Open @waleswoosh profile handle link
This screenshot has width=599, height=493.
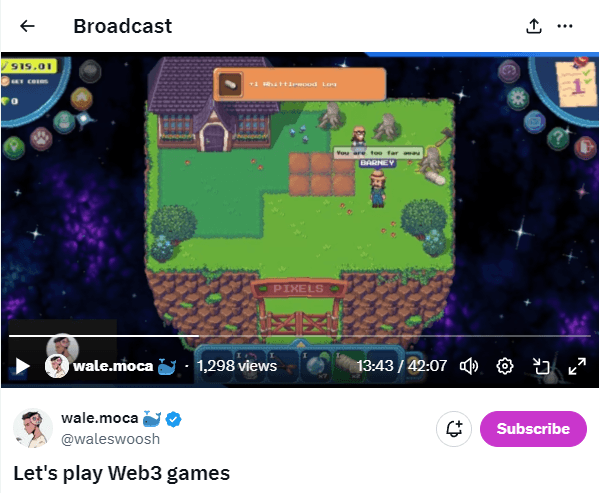tap(110, 439)
